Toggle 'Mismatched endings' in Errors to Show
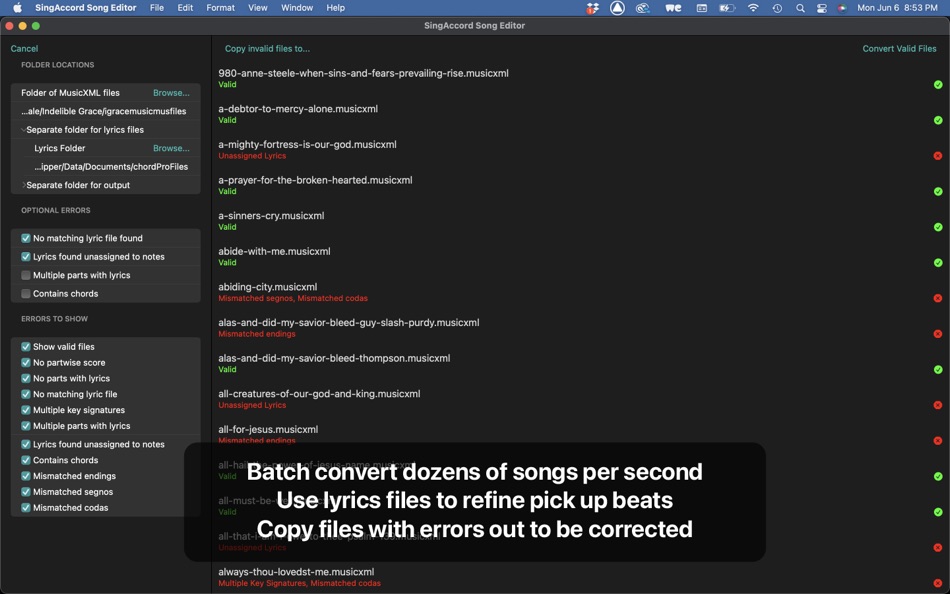This screenshot has width=950, height=594. tap(25, 476)
